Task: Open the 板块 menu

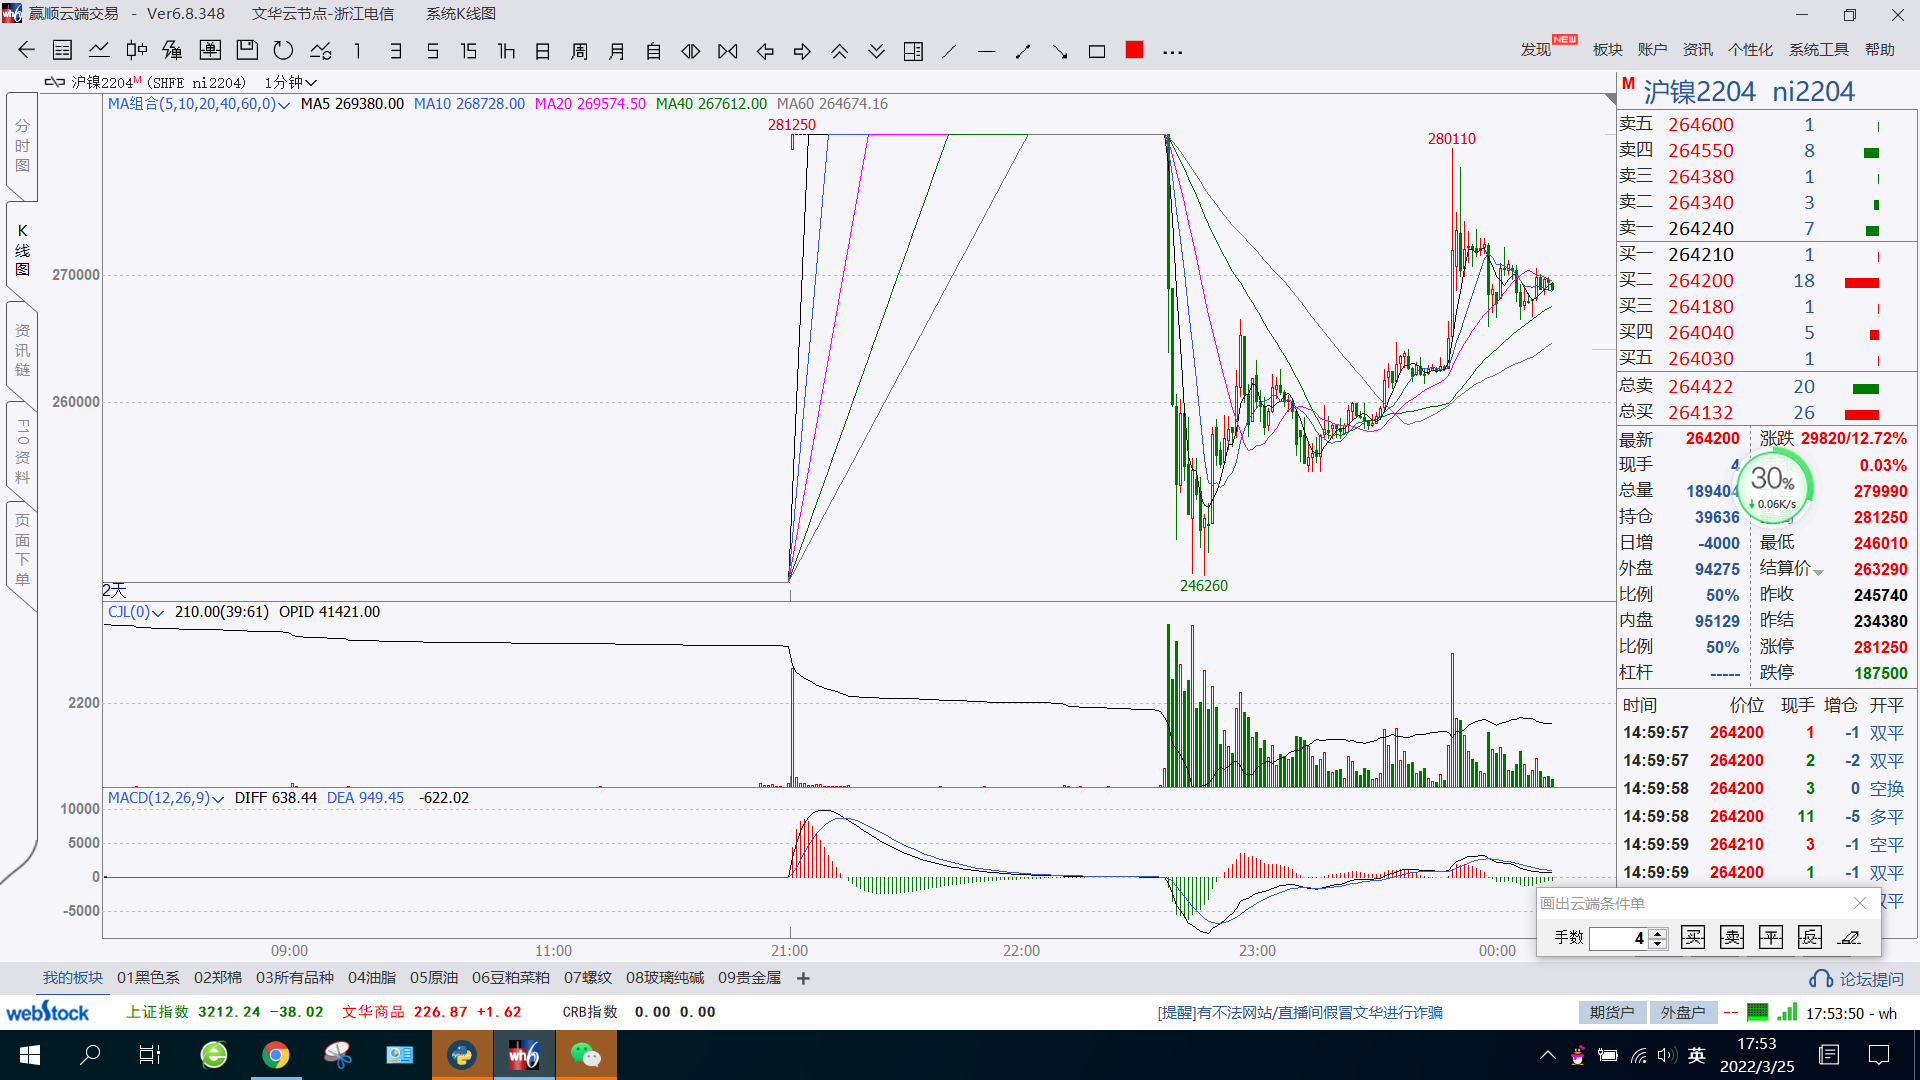Action: click(x=1607, y=50)
